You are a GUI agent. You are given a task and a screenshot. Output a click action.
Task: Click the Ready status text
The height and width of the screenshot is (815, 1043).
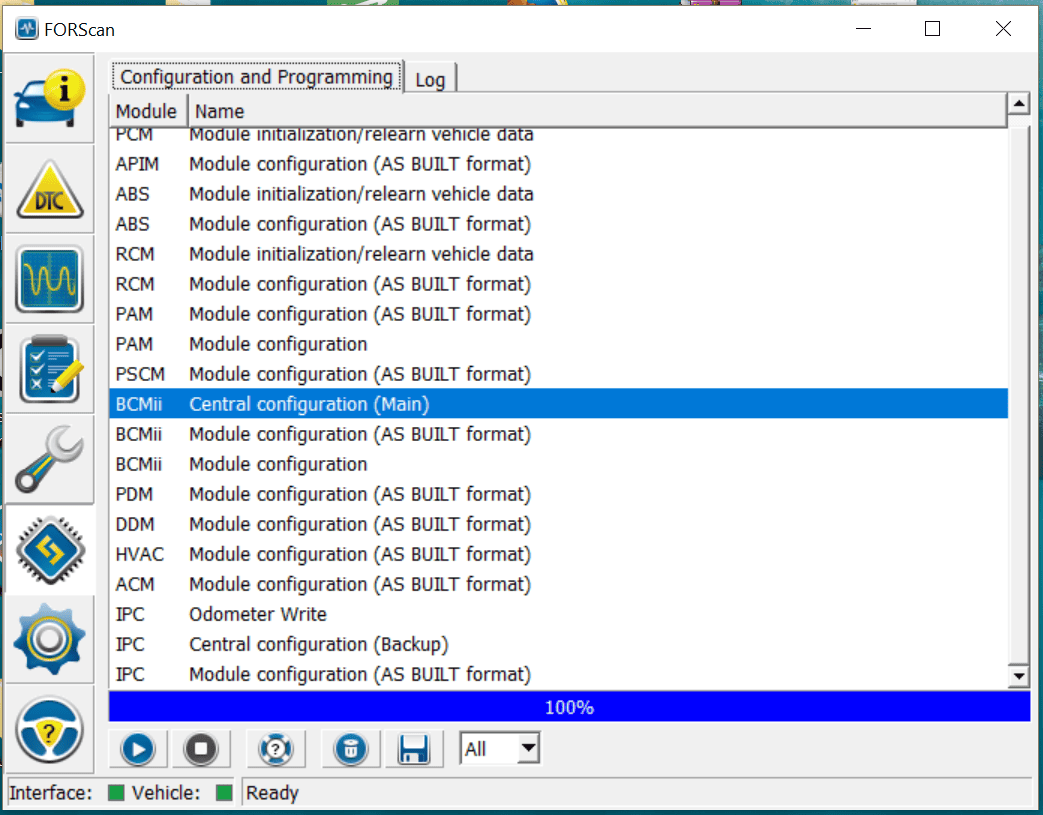pyautogui.click(x=272, y=793)
